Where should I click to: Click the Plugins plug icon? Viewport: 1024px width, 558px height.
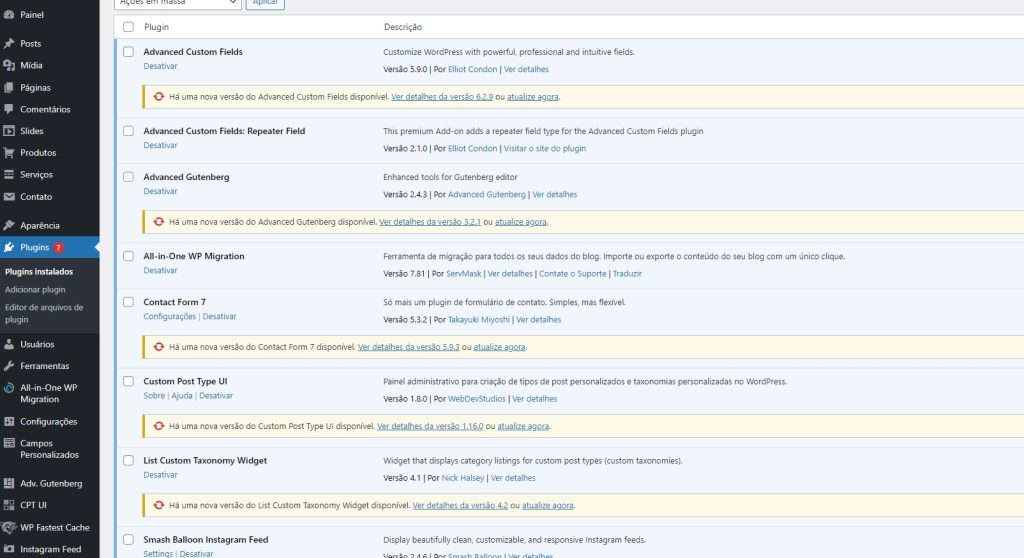8,247
